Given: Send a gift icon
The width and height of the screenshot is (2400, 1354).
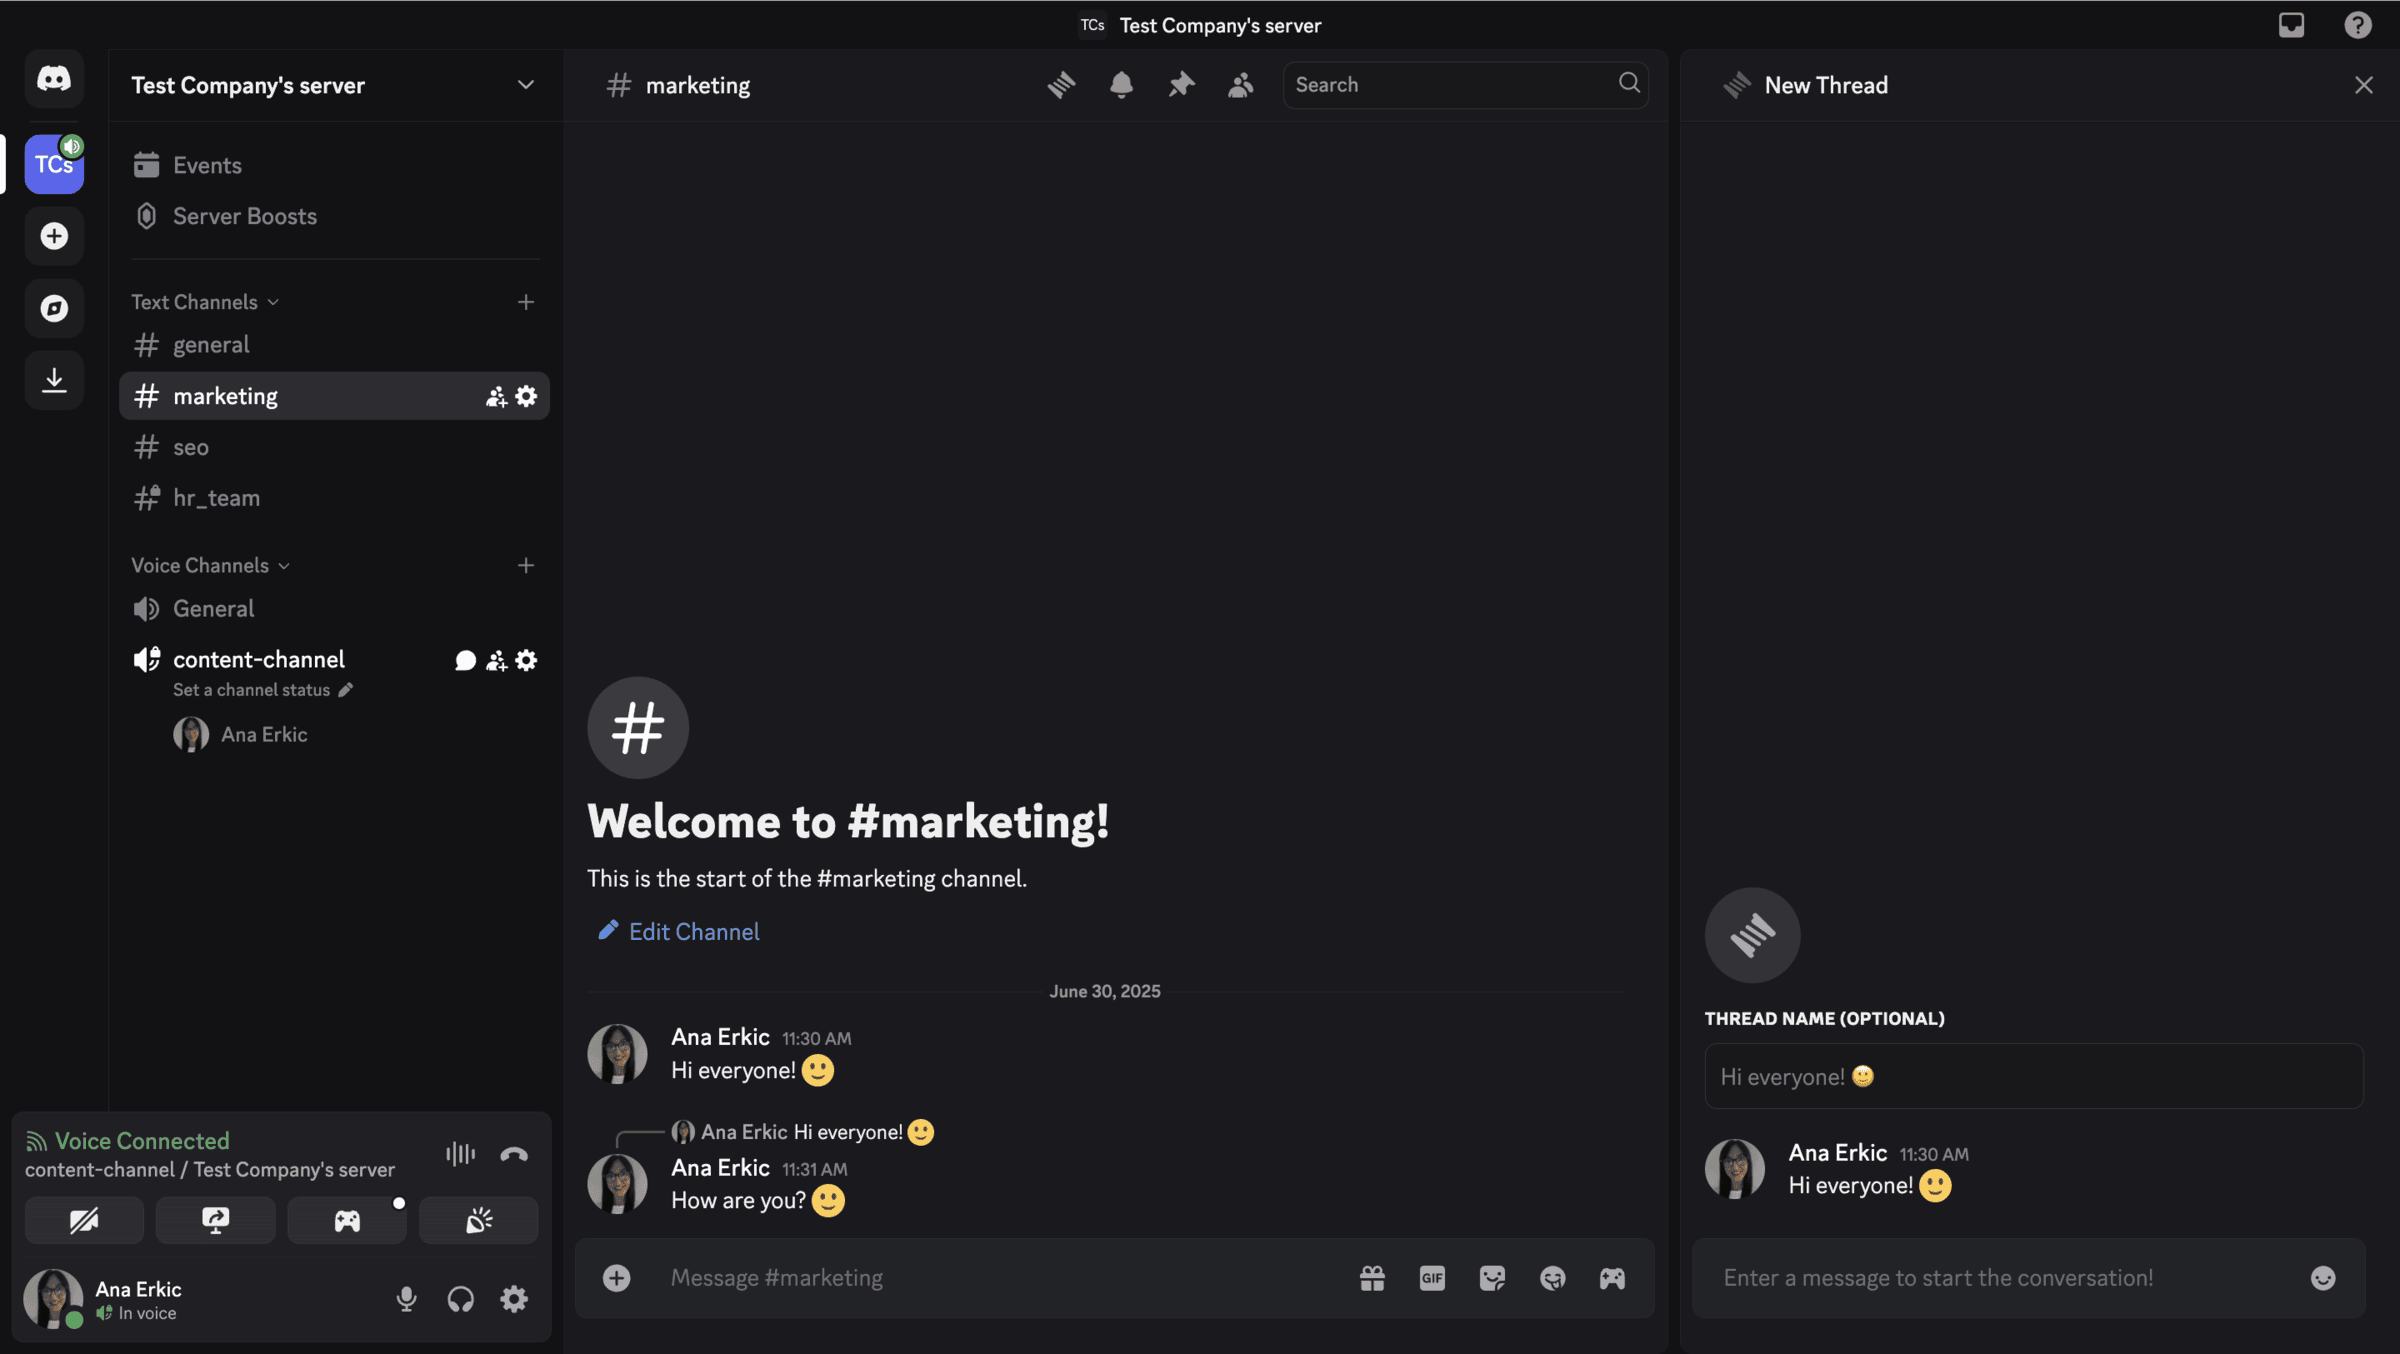Looking at the screenshot, I should tap(1372, 1278).
